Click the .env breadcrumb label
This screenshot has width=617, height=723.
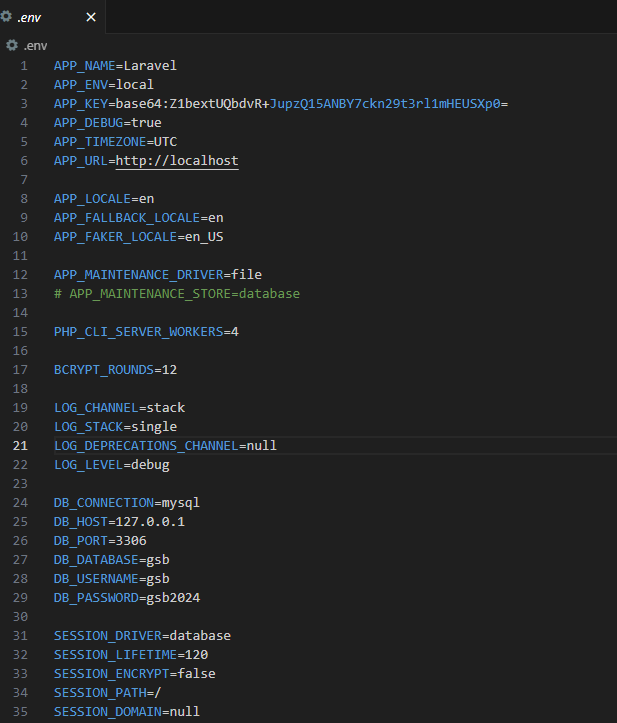tap(35, 45)
